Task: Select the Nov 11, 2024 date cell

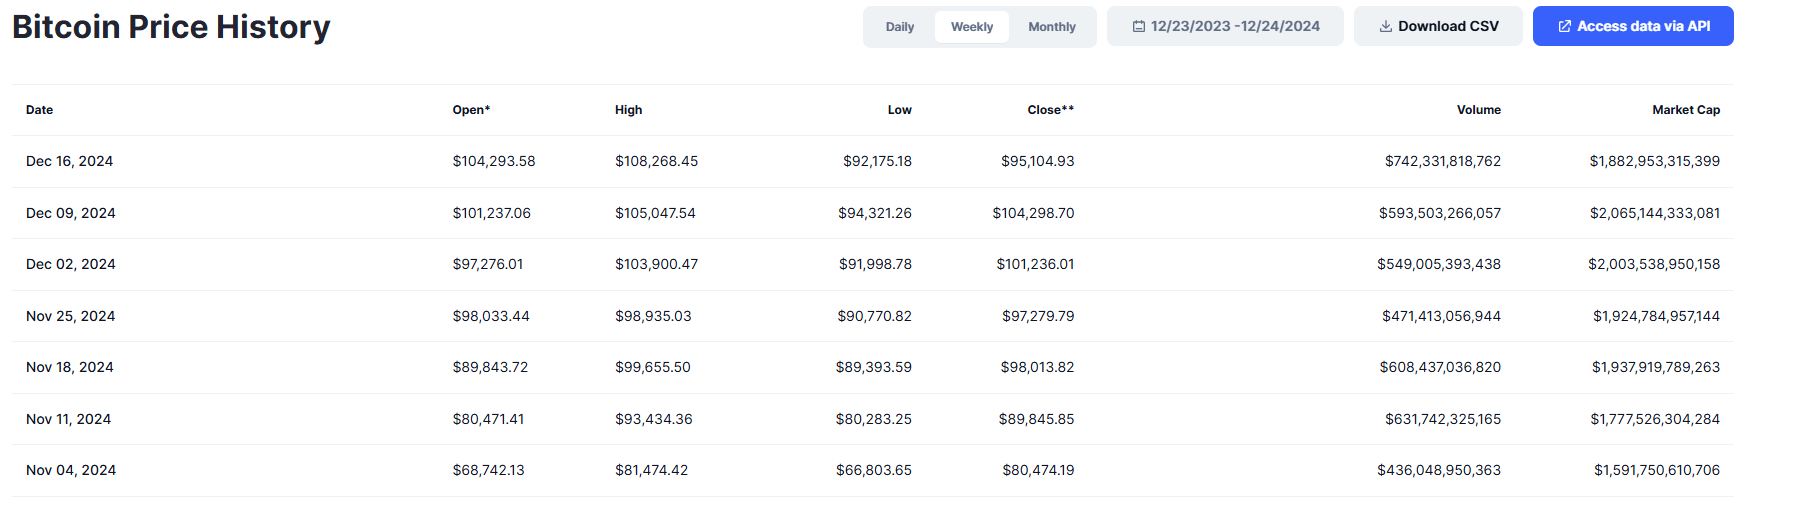Action: [69, 419]
